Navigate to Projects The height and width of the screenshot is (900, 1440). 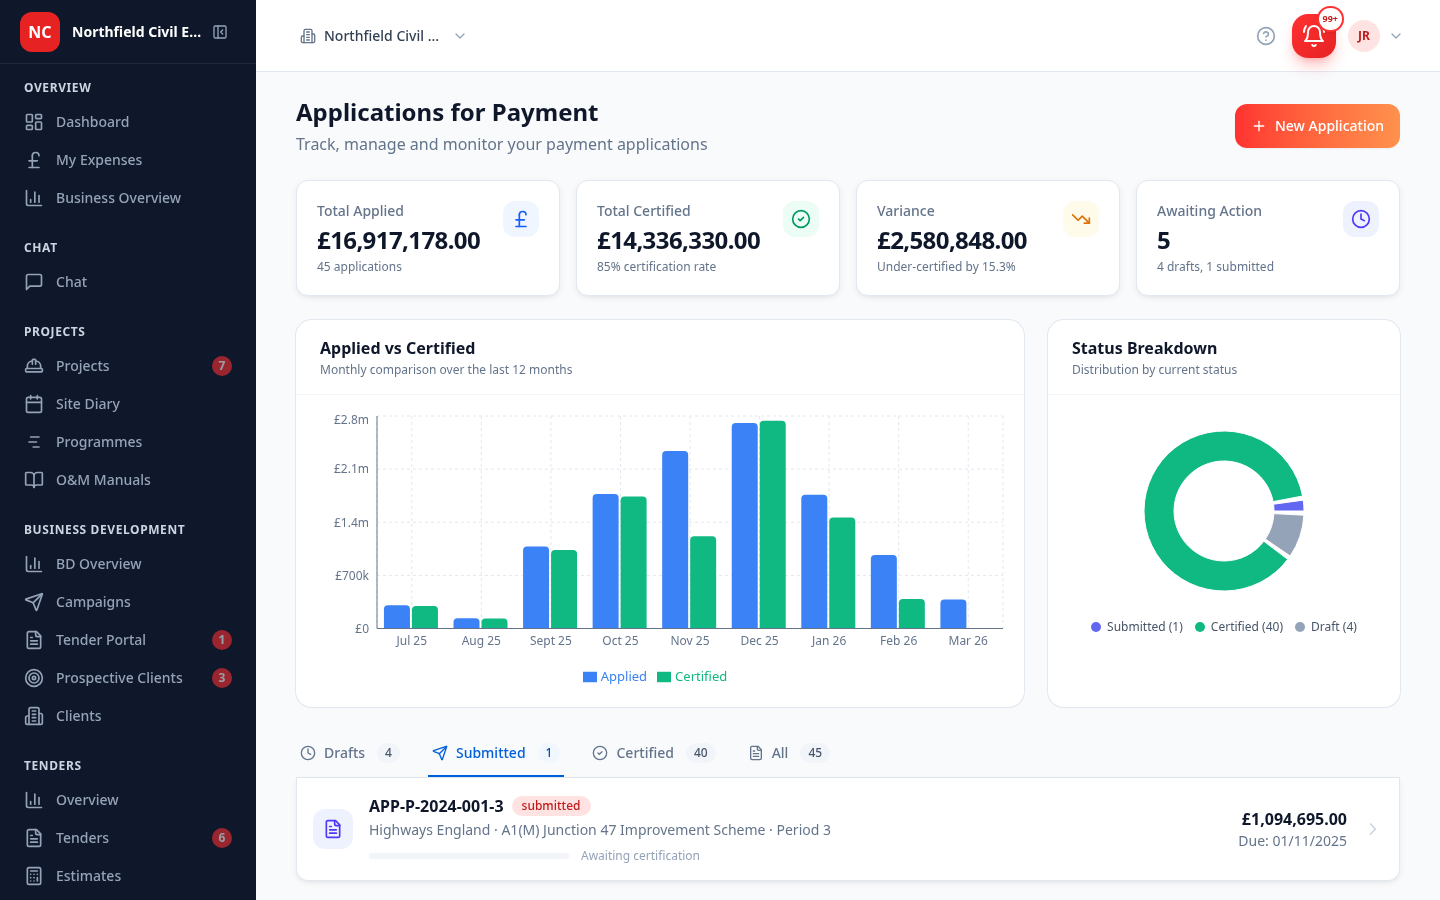tap(128, 366)
